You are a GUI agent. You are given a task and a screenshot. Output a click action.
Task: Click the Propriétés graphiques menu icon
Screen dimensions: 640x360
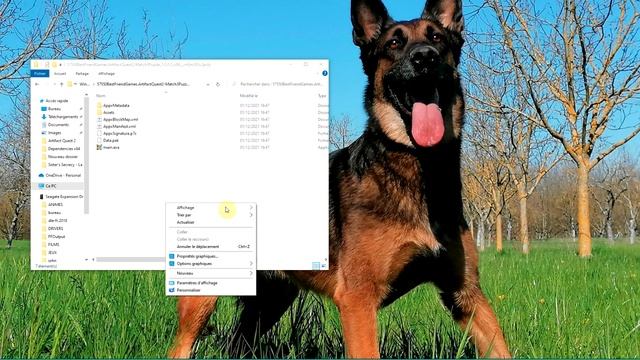(172, 256)
